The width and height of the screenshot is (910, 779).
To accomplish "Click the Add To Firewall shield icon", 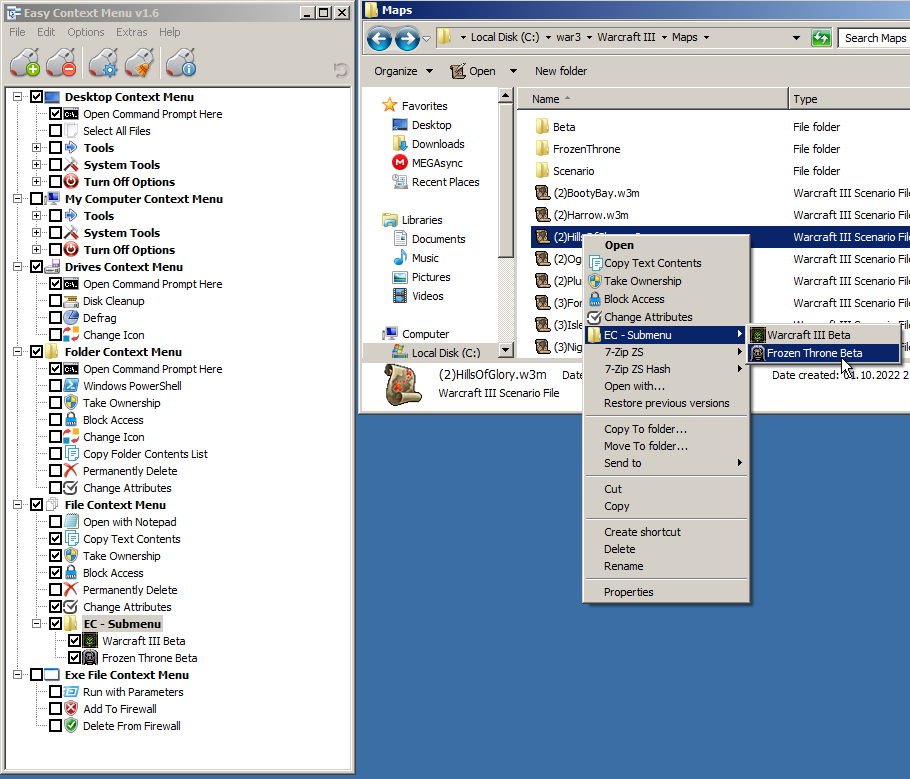I will [x=71, y=709].
